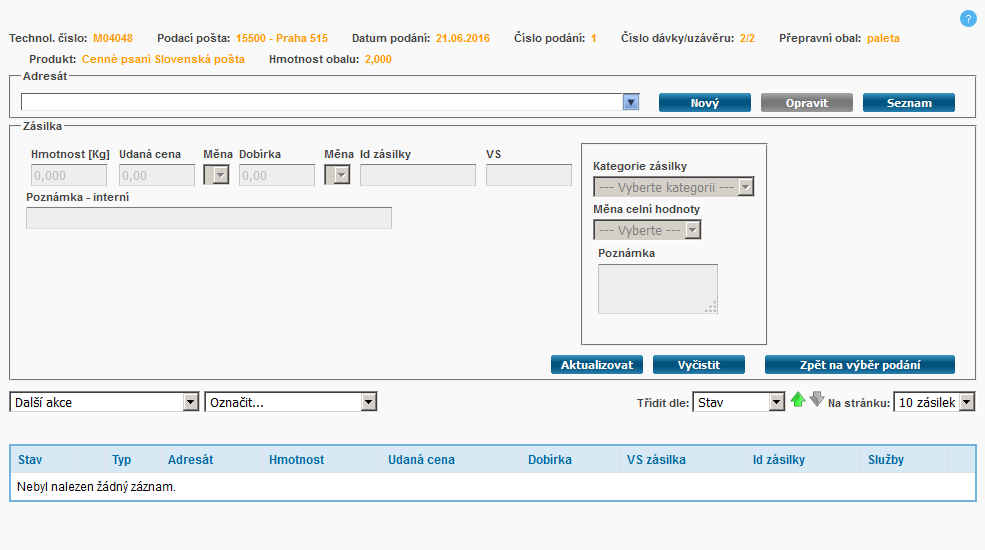Open the Další akce dropdown

click(x=105, y=402)
